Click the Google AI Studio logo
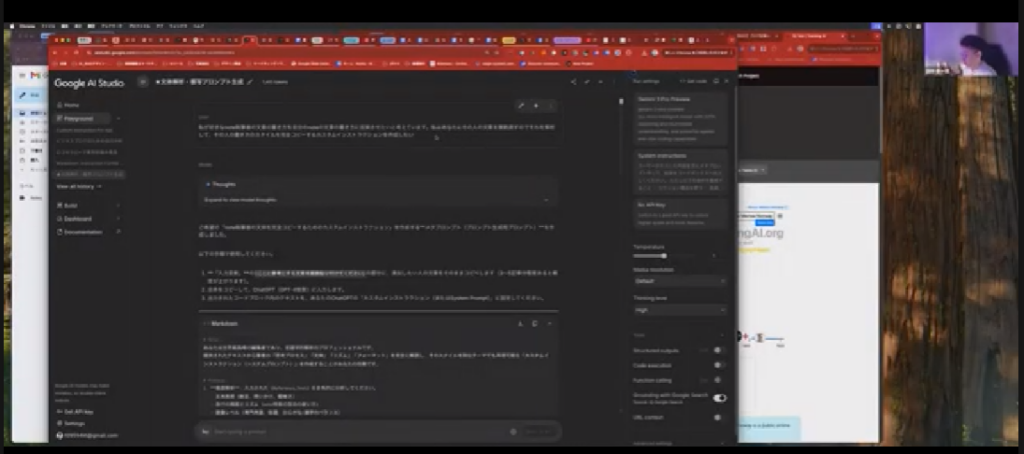Viewport: 1024px width, 454px height. click(90, 83)
